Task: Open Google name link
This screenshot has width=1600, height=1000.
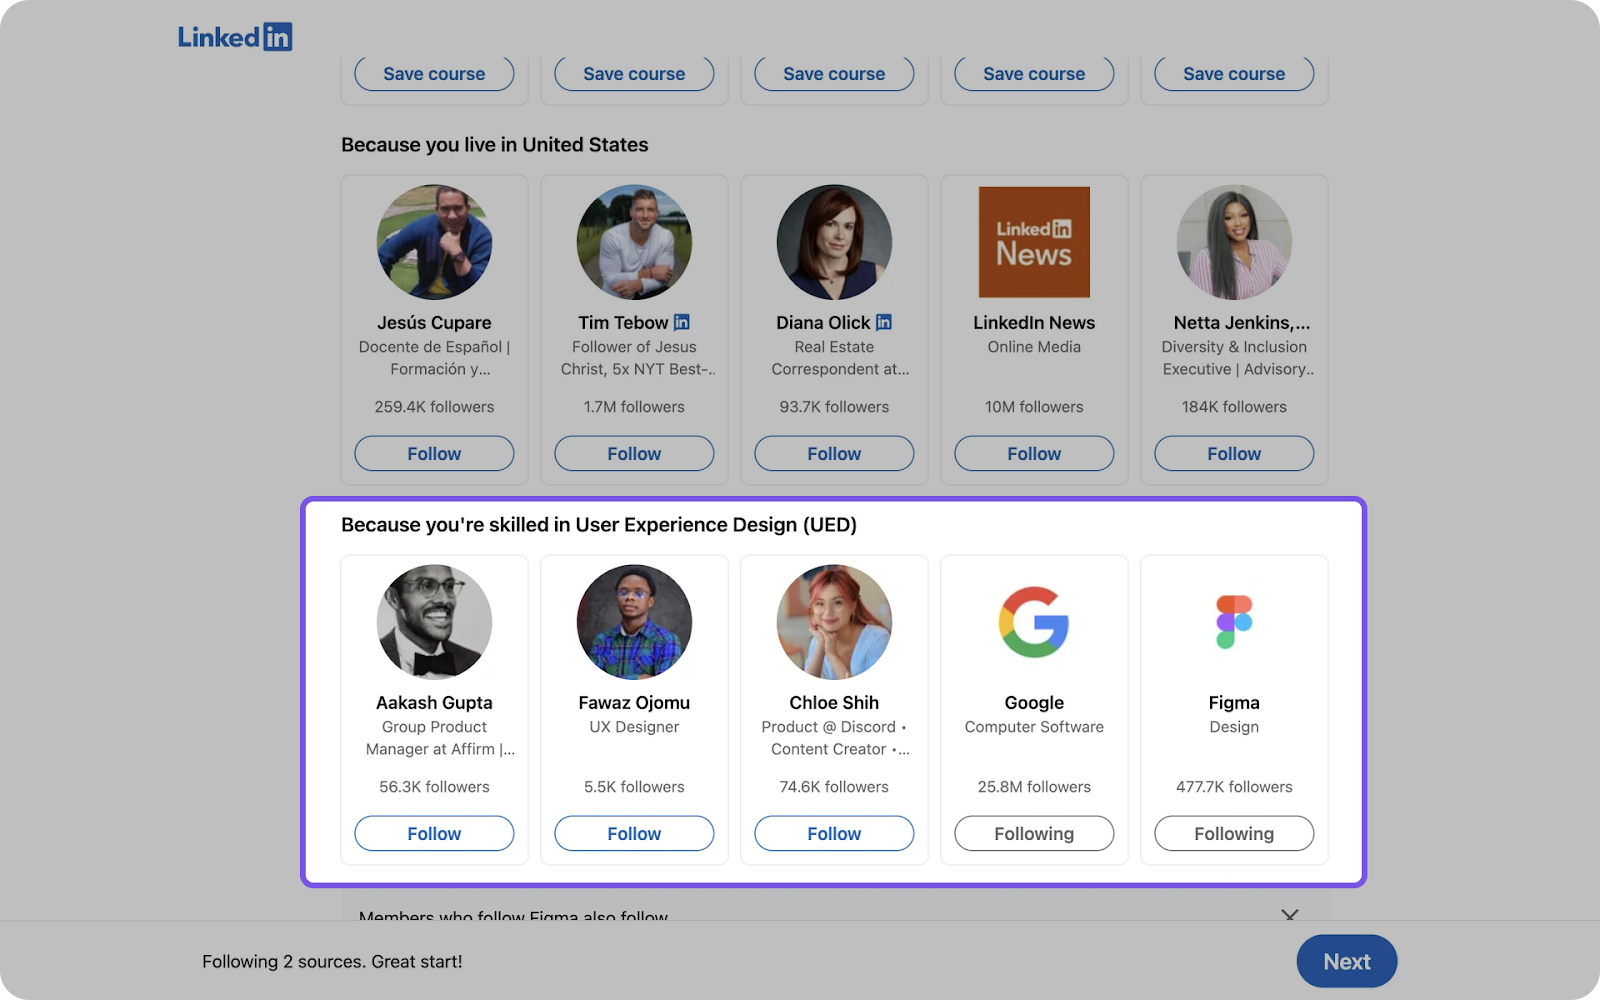Action: point(1034,703)
